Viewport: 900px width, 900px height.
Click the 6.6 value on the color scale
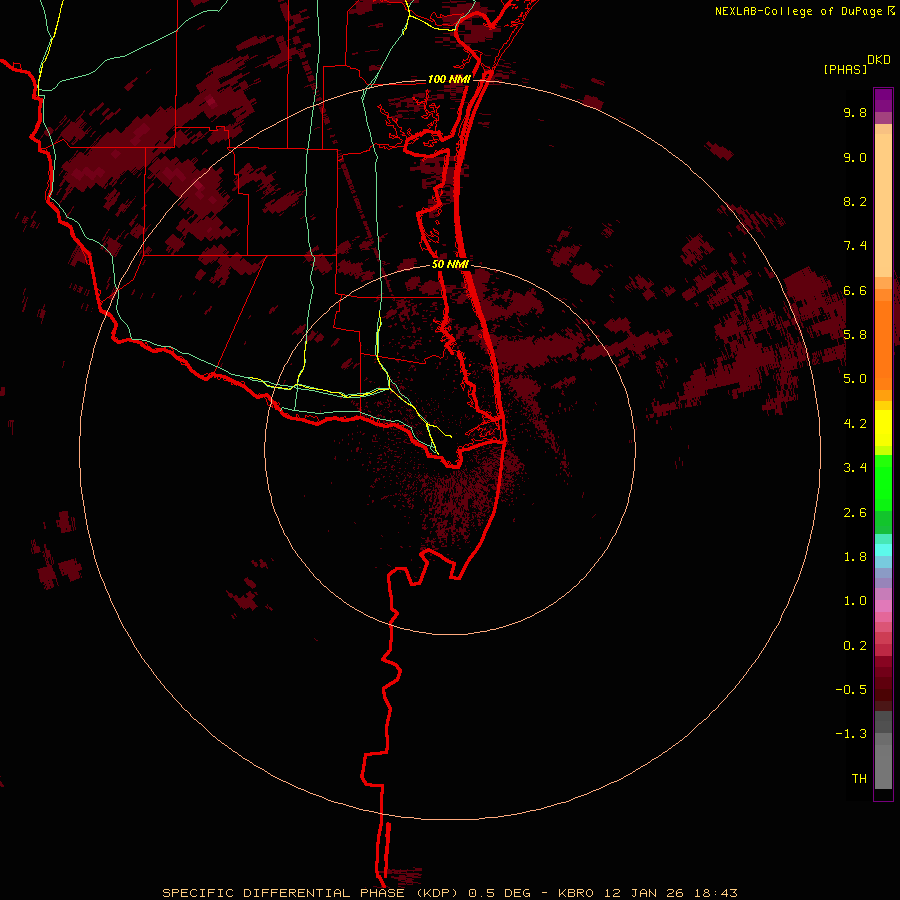855,290
